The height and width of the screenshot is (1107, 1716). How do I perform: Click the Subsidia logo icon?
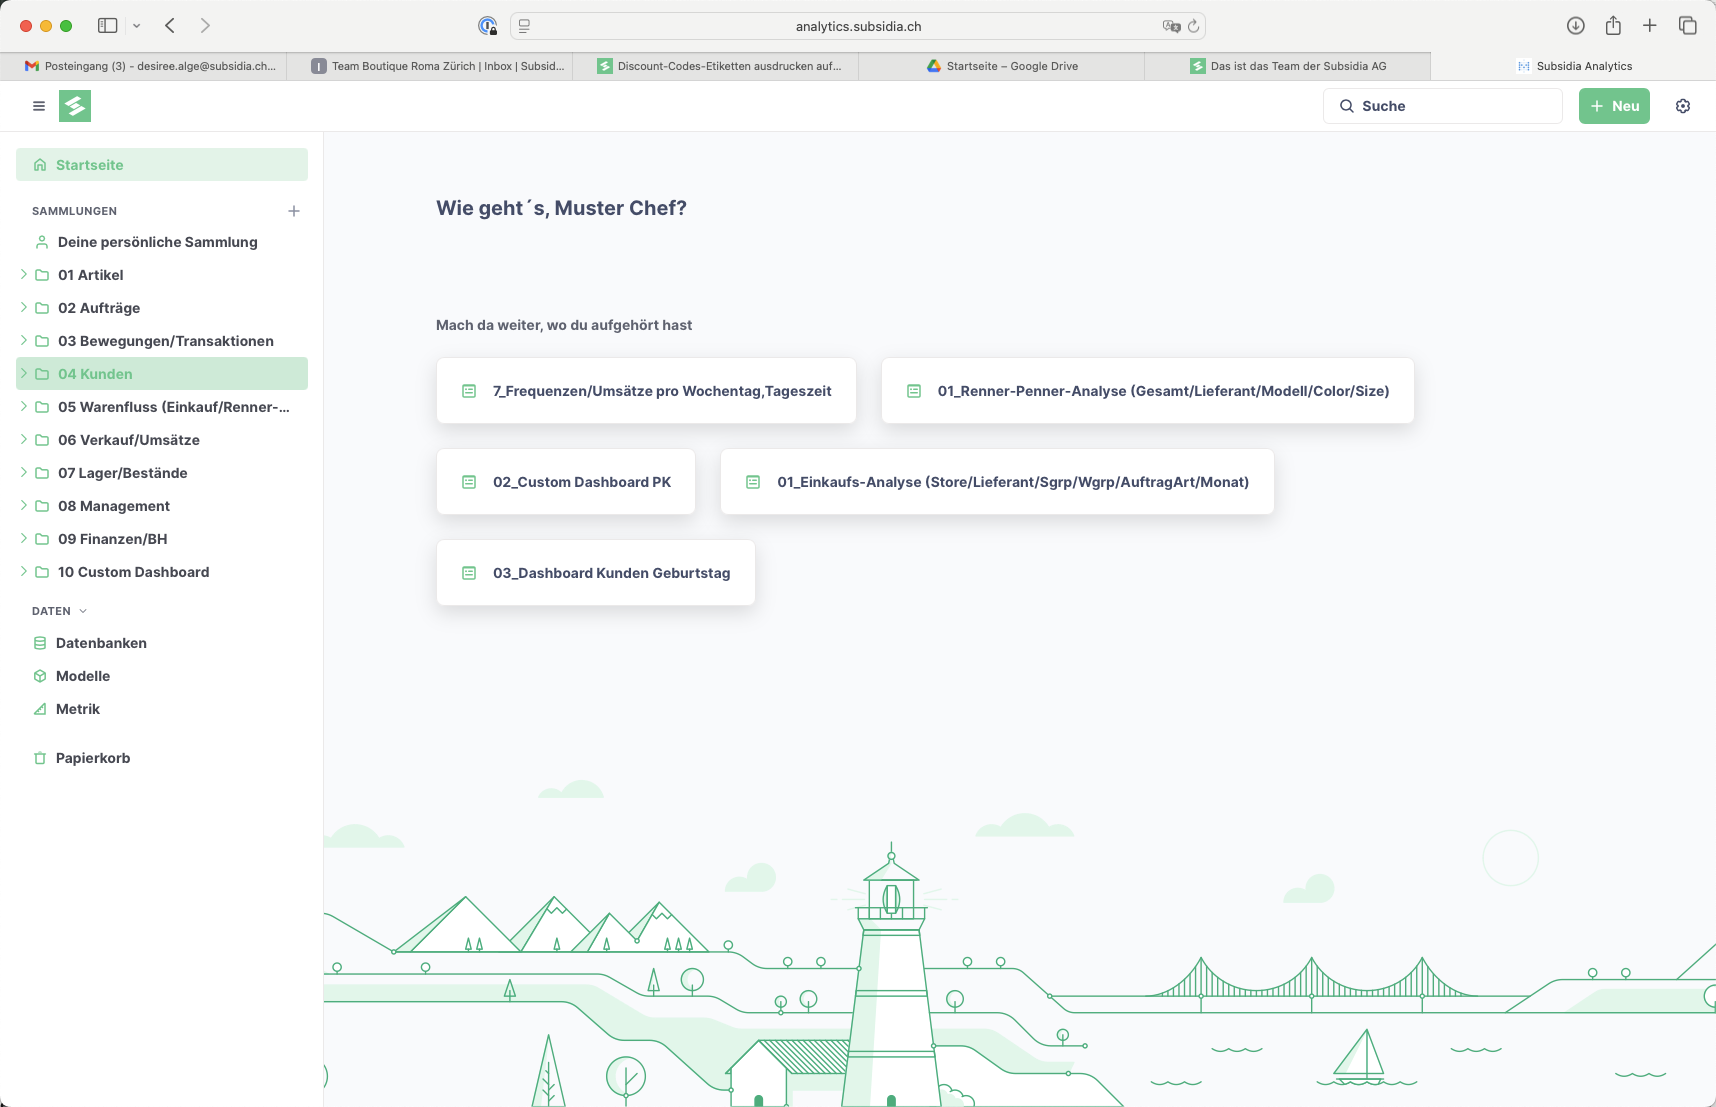tap(75, 106)
